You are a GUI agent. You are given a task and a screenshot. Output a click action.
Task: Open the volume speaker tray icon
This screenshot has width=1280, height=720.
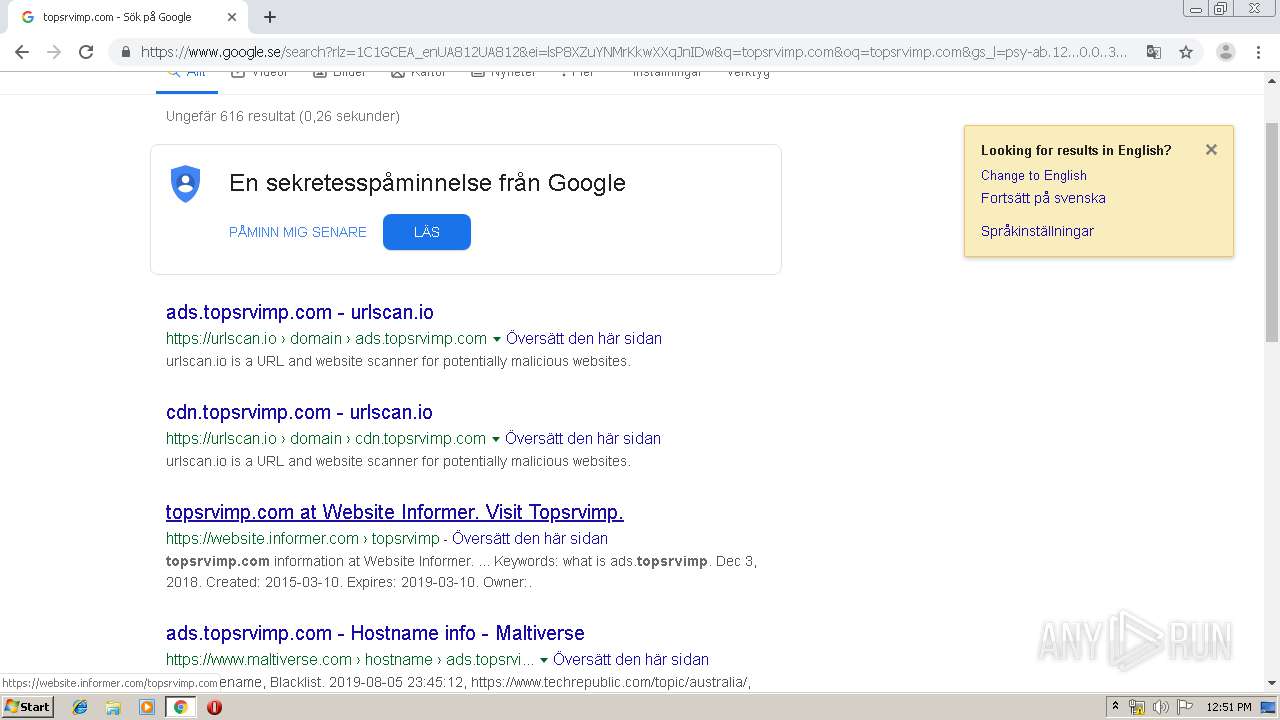(x=1161, y=707)
